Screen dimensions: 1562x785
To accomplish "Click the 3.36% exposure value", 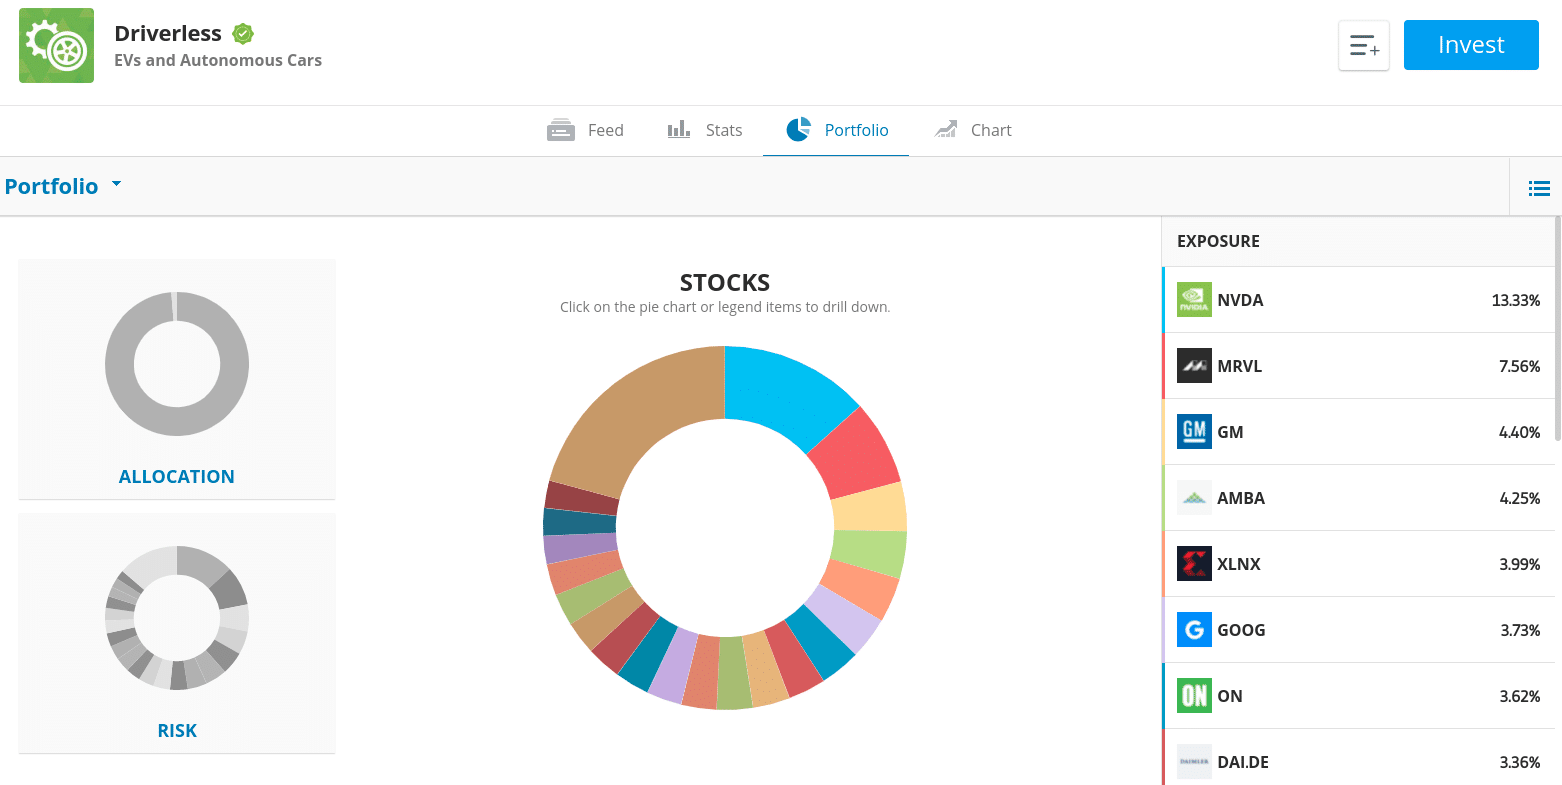I will point(1520,762).
